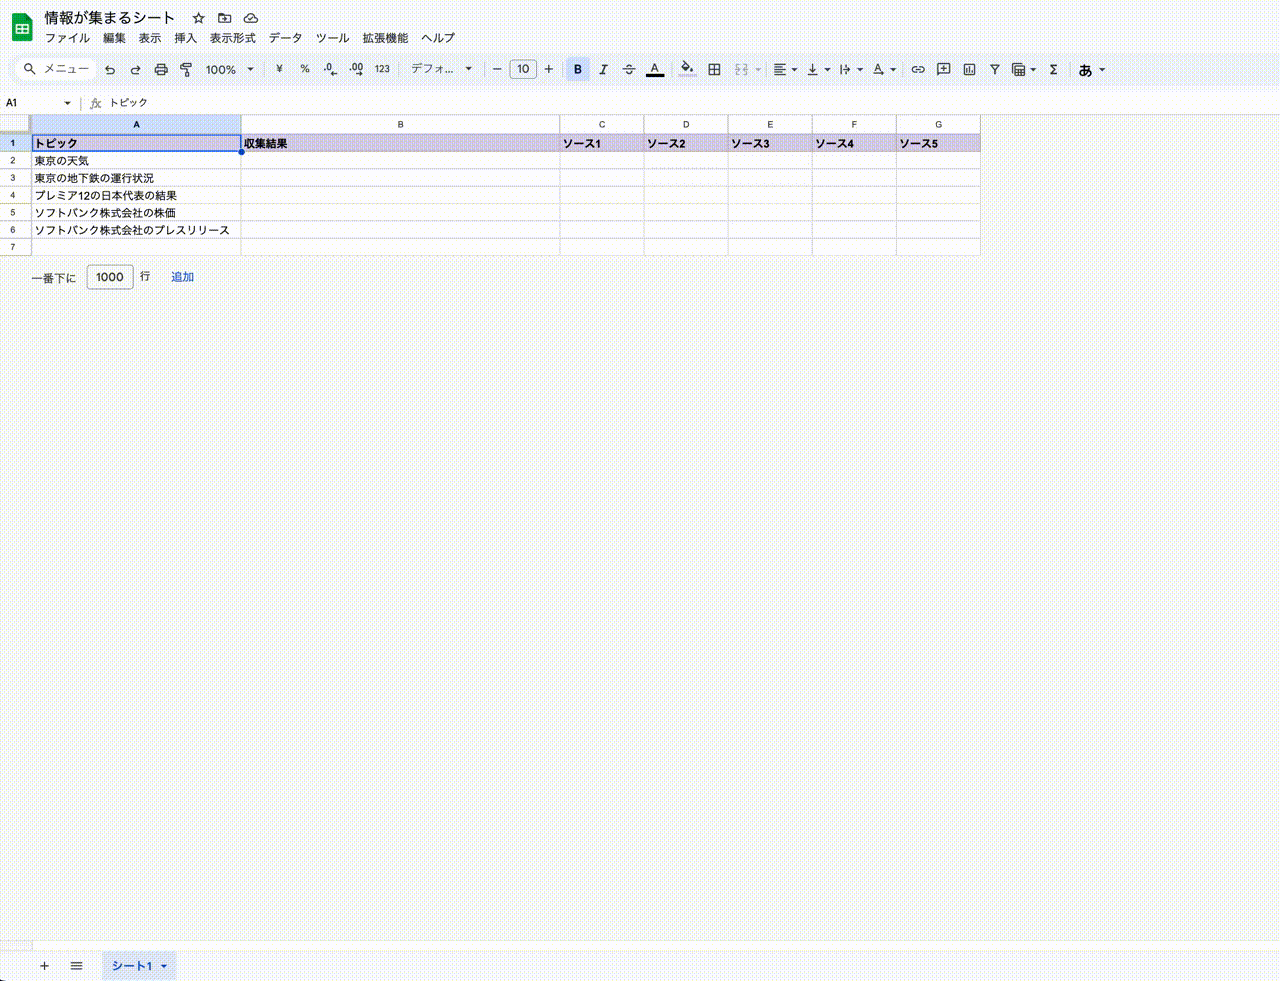Click the move to folder icon
This screenshot has height=981, width=1280.
coord(225,18)
